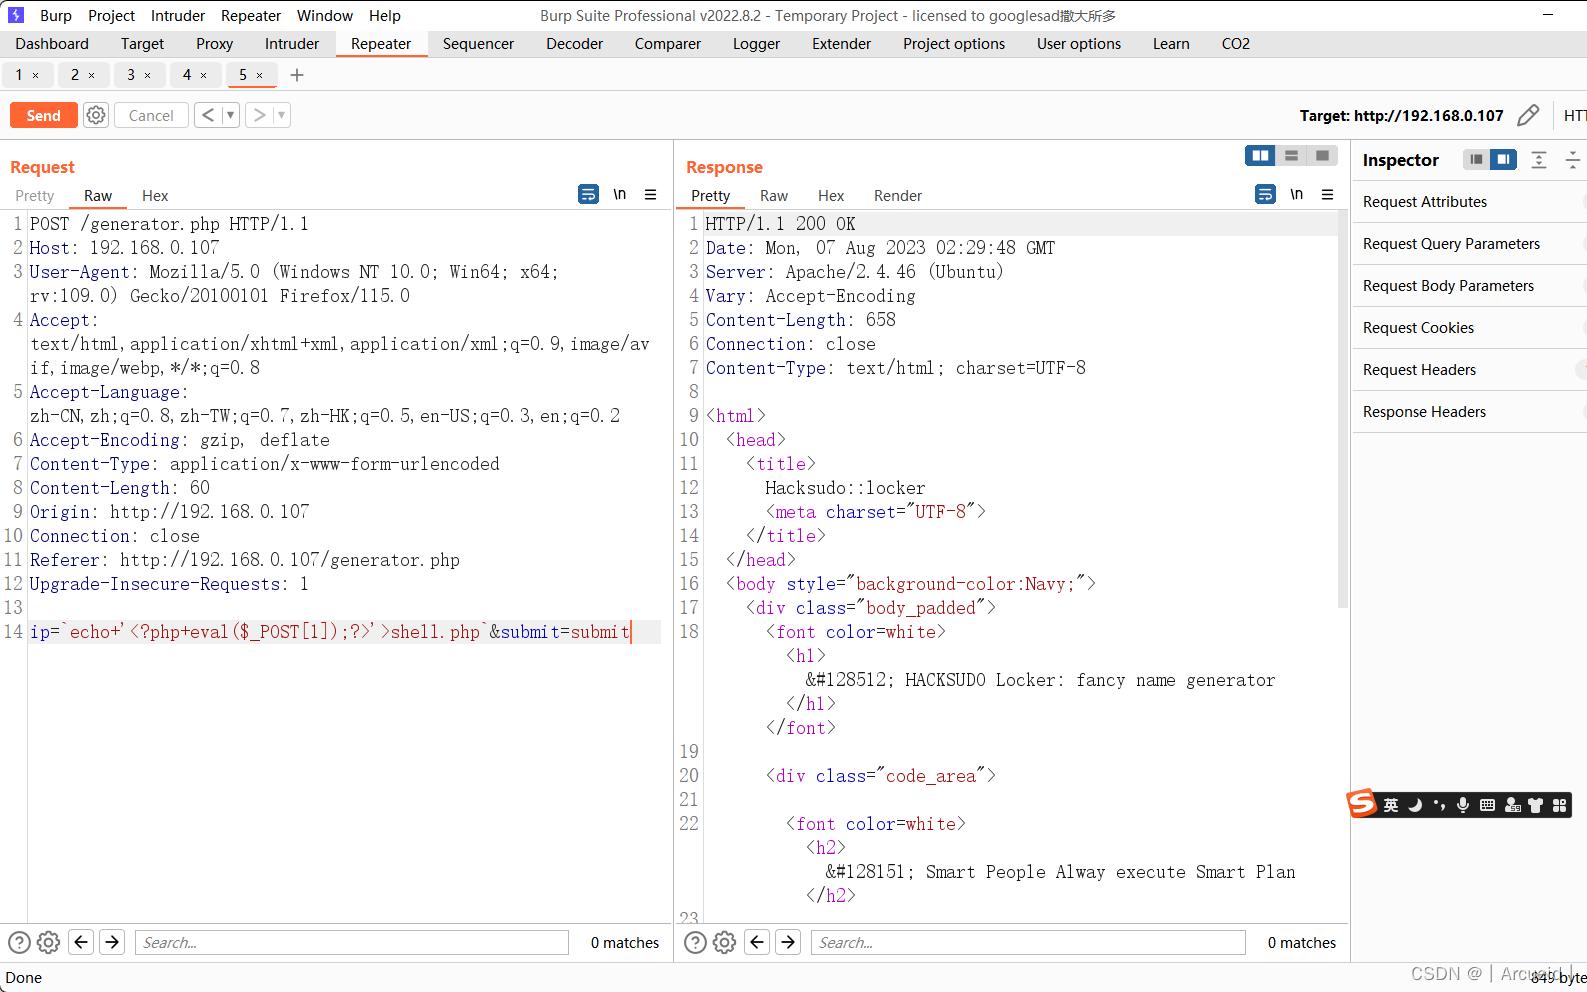The width and height of the screenshot is (1587, 992).
Task: Switch to the Proxy tab
Action: tap(214, 44)
